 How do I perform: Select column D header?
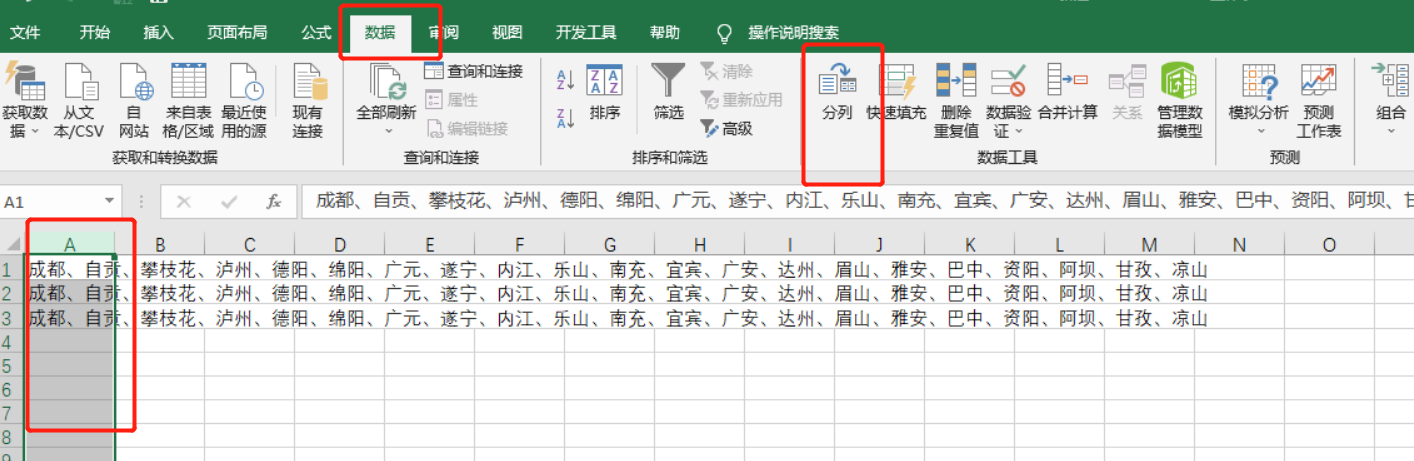(x=340, y=245)
